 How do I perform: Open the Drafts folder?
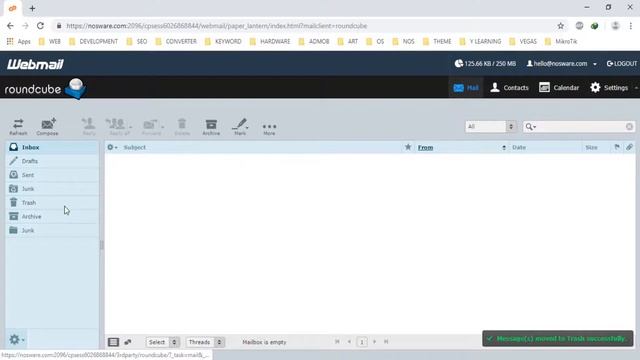click(x=52, y=161)
